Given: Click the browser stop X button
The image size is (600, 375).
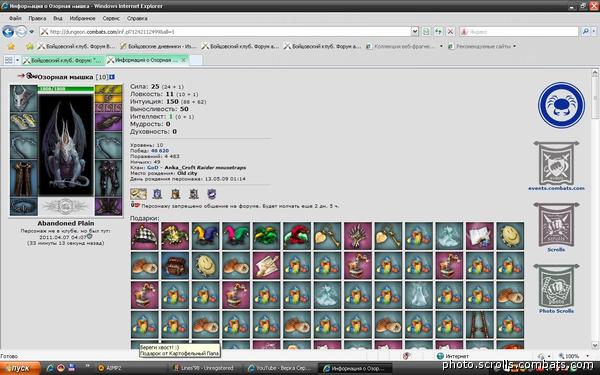Looking at the screenshot, I should point(450,32).
